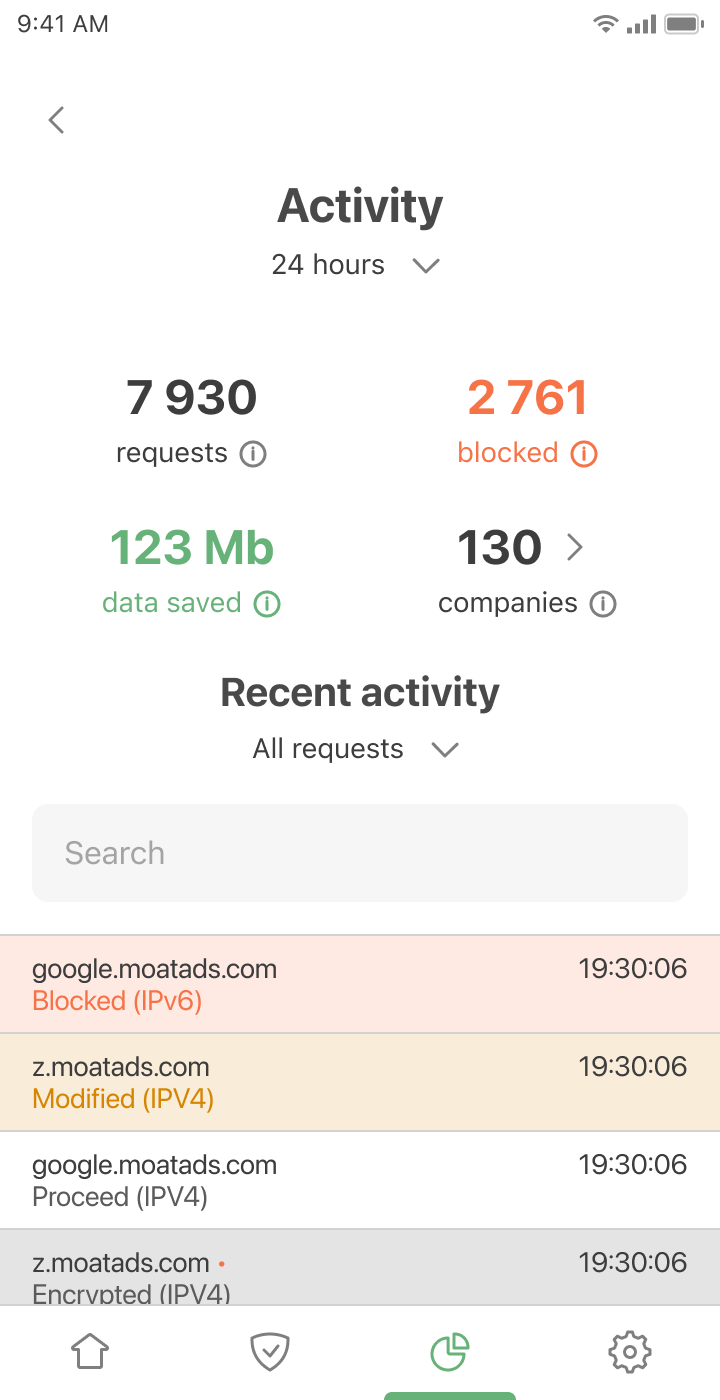
Task: Tap the back arrow icon
Action: 57,120
